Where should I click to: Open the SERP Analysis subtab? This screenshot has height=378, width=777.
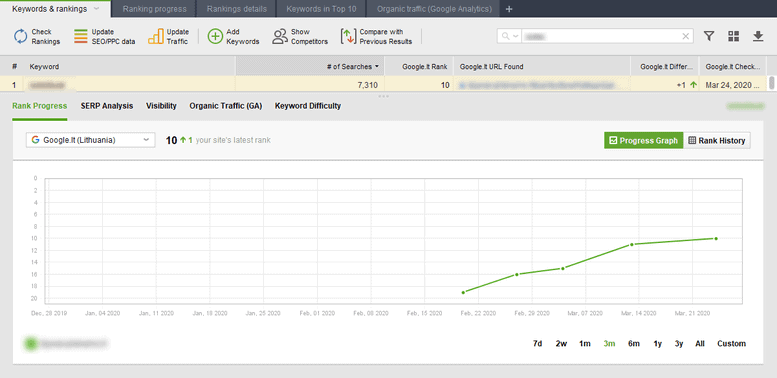coord(107,106)
